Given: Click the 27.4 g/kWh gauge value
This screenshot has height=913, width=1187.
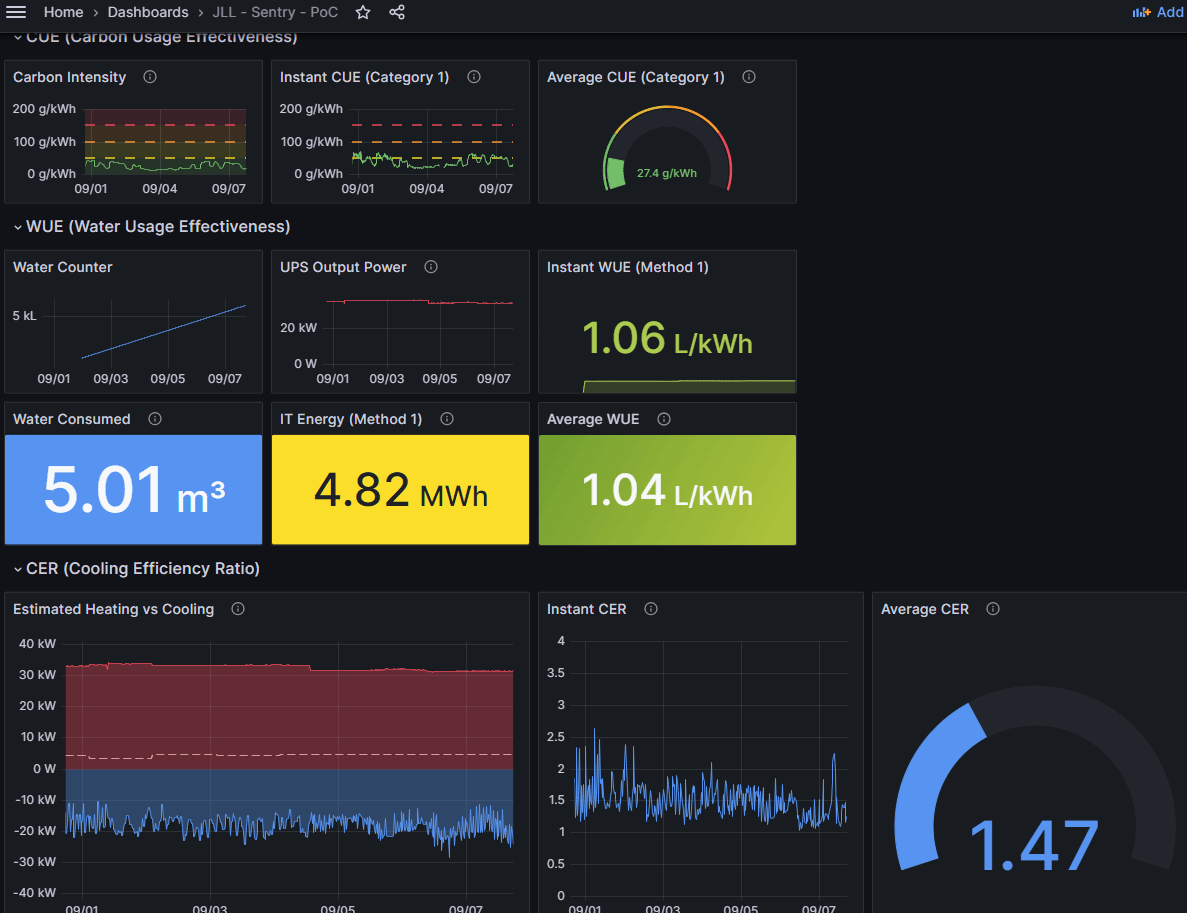Looking at the screenshot, I should click(667, 173).
